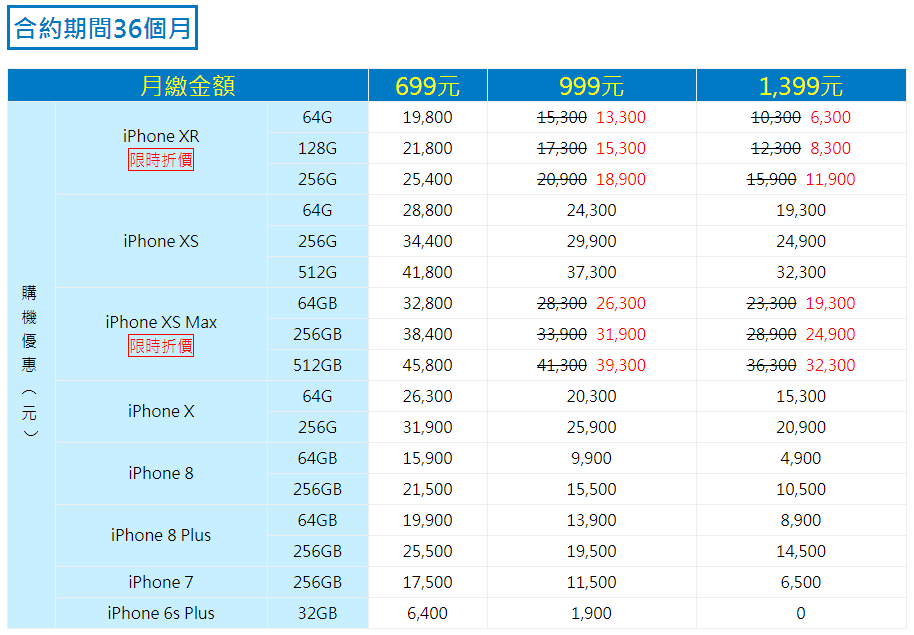The width and height of the screenshot is (914, 635).
Task: Click the 28,800 price for XS 64G
Action: click(x=427, y=210)
